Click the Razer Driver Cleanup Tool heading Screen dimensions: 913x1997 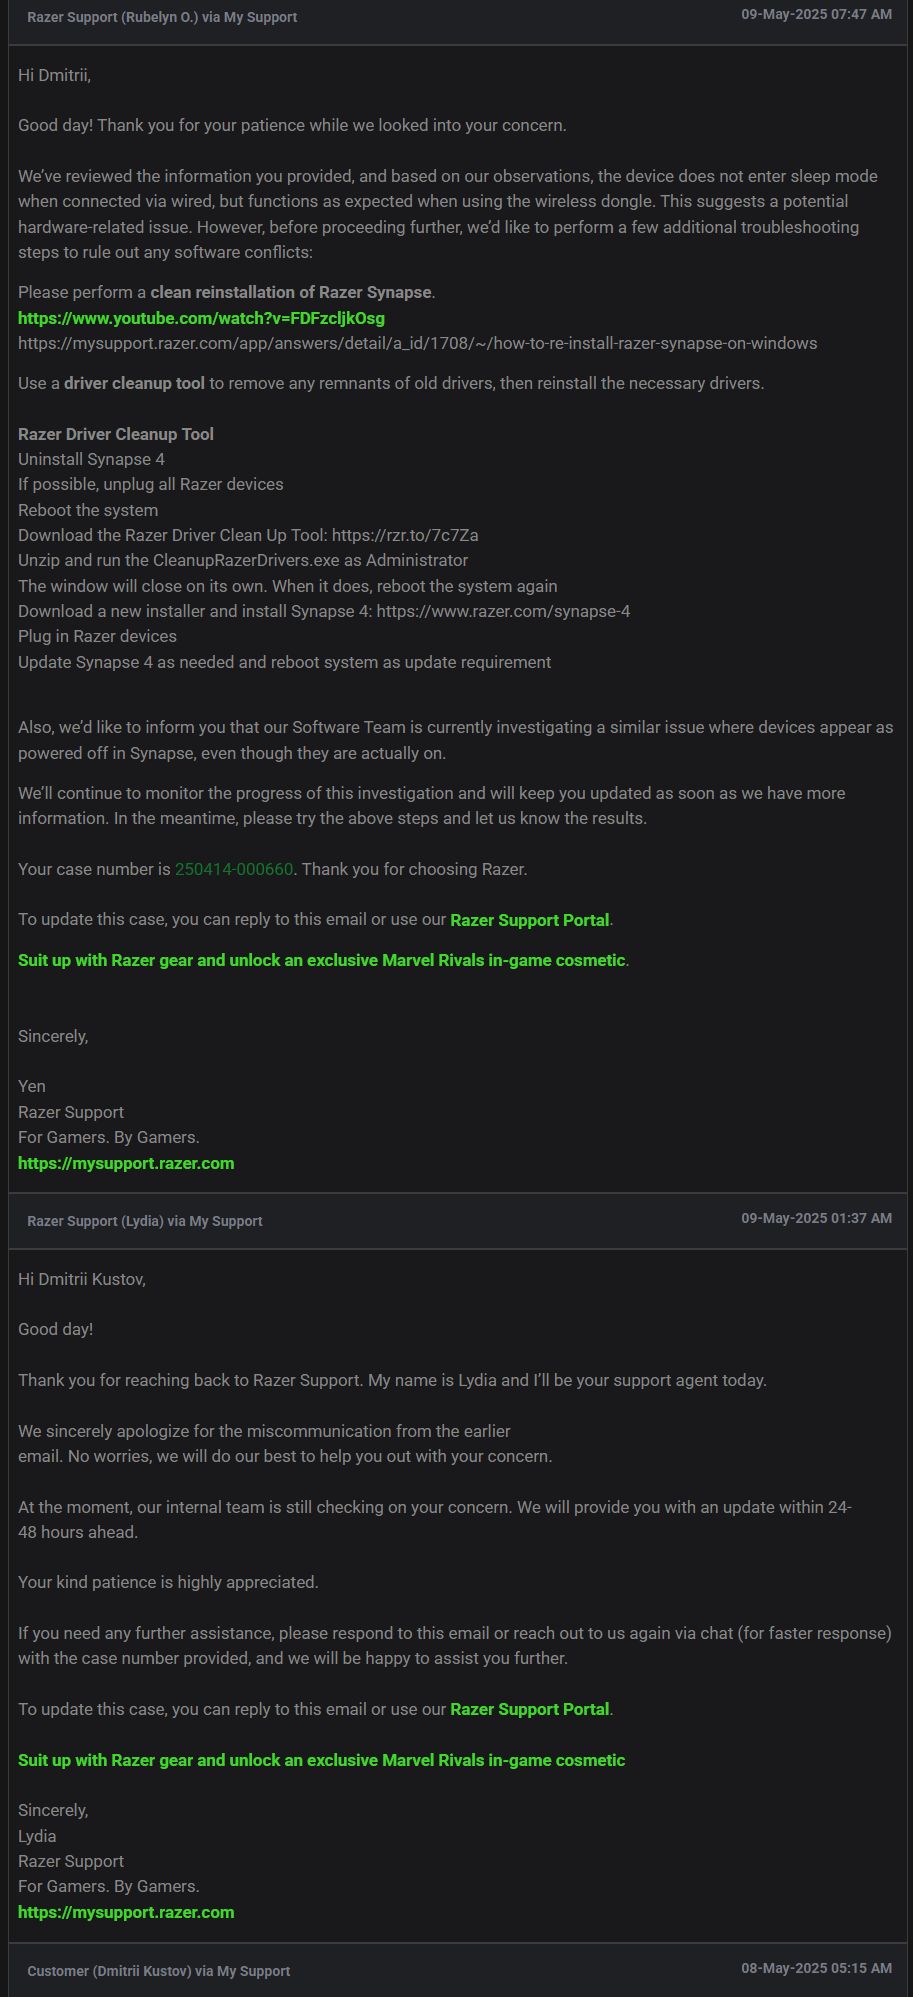pos(116,434)
